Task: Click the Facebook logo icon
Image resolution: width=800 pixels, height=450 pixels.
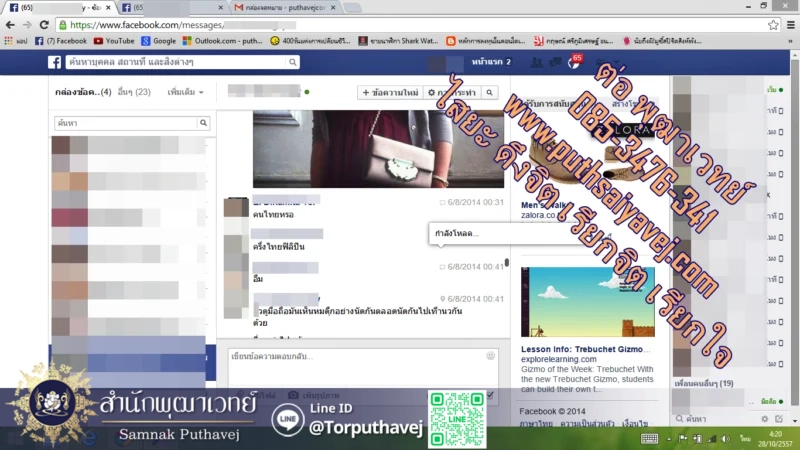Action: [55, 62]
